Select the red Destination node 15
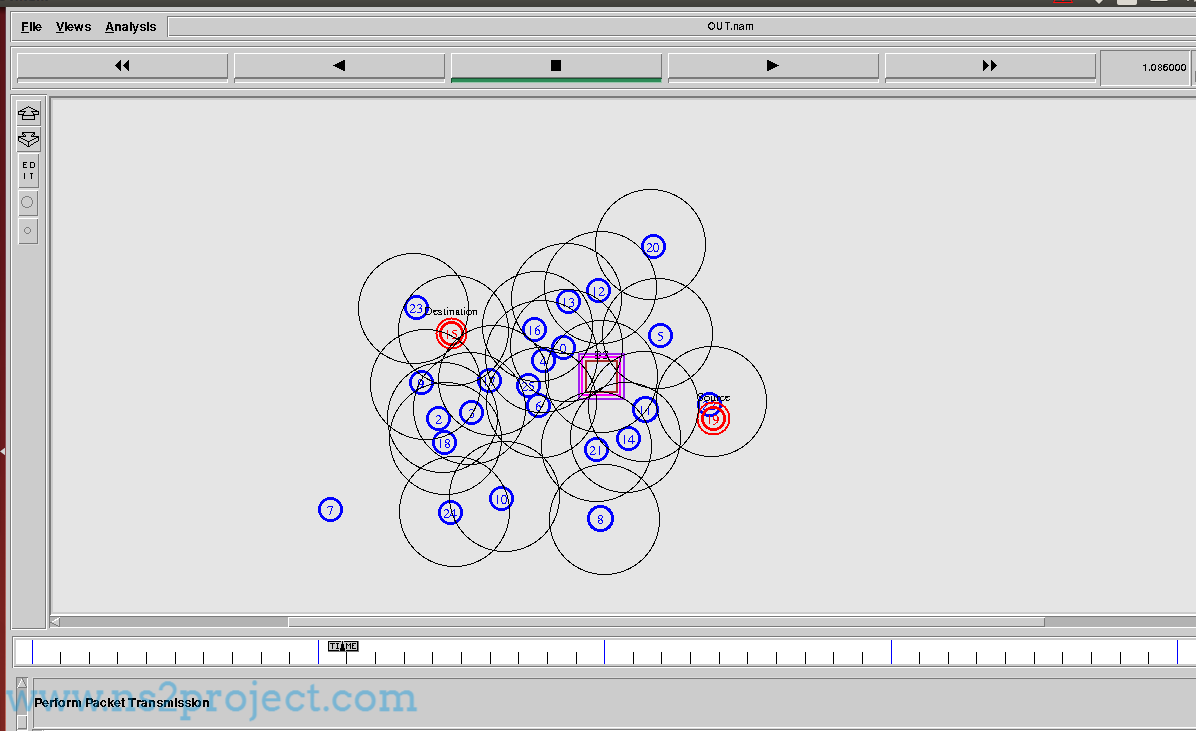This screenshot has height=731, width=1196. point(451,334)
